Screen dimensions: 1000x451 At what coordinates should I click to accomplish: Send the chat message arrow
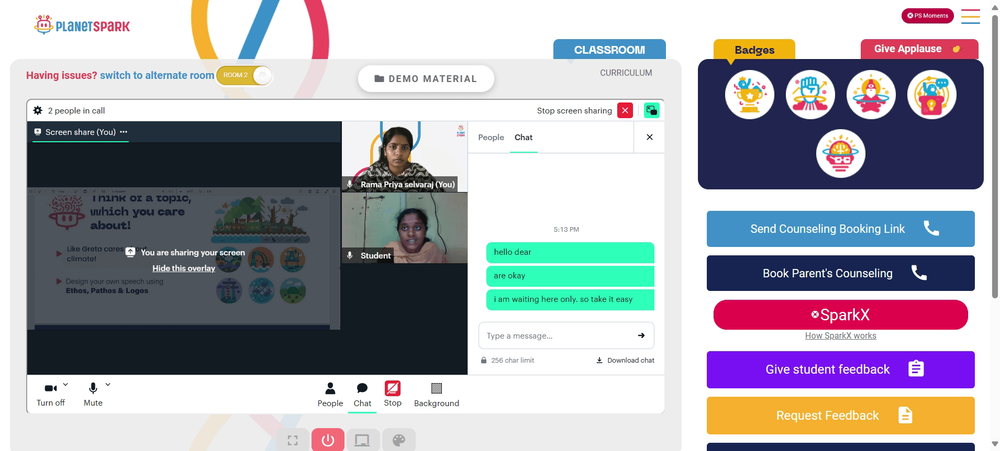(641, 336)
